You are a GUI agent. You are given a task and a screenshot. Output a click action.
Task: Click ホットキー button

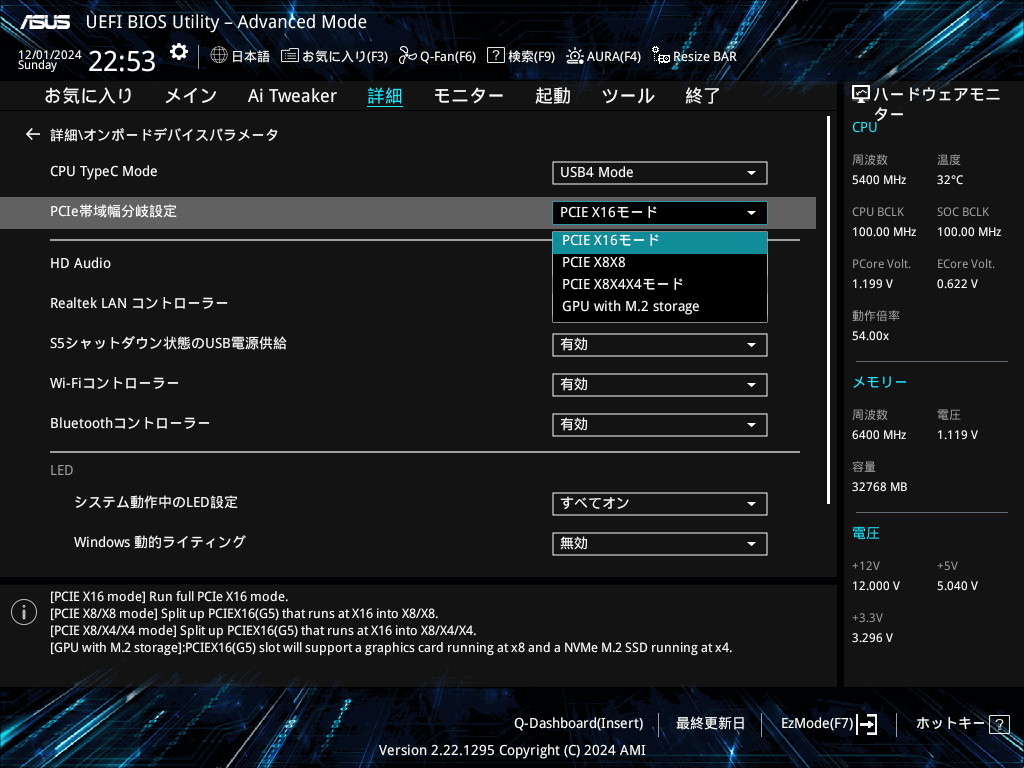coord(950,724)
